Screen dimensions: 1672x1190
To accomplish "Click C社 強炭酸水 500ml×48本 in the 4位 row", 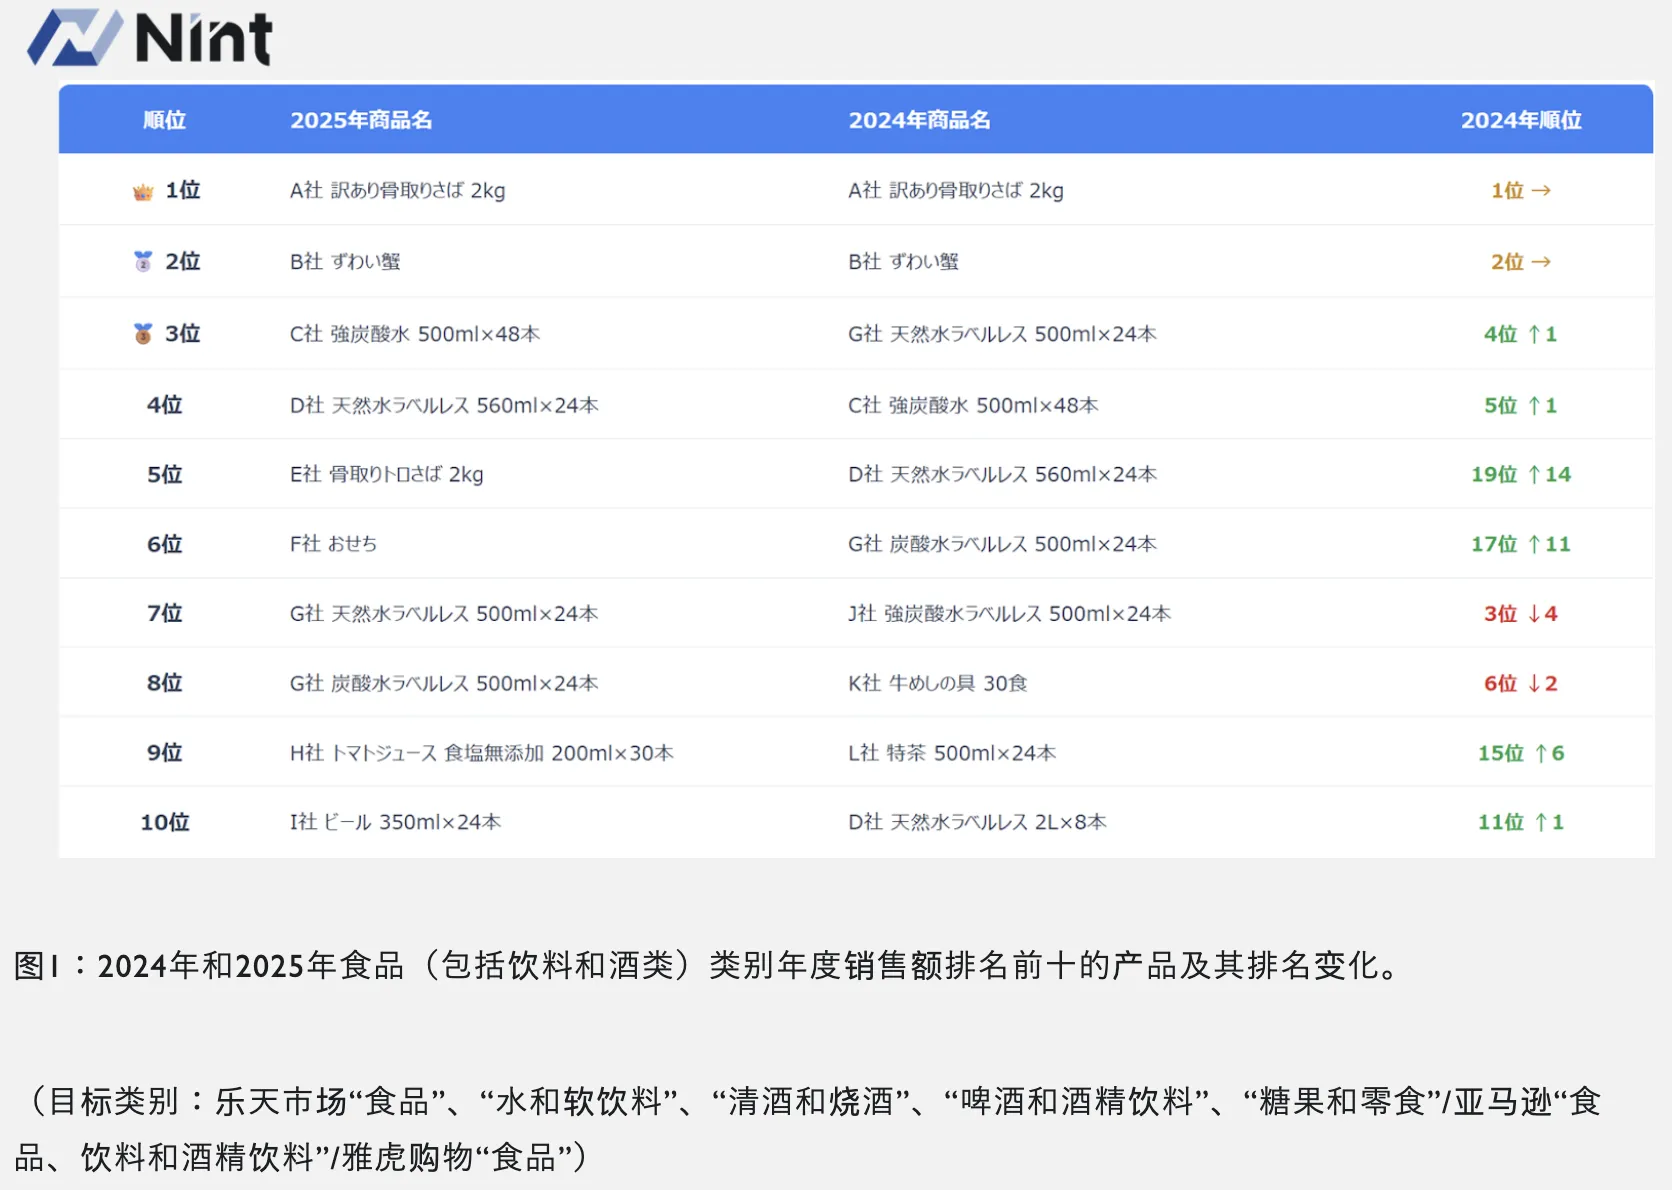I will click(x=973, y=405).
